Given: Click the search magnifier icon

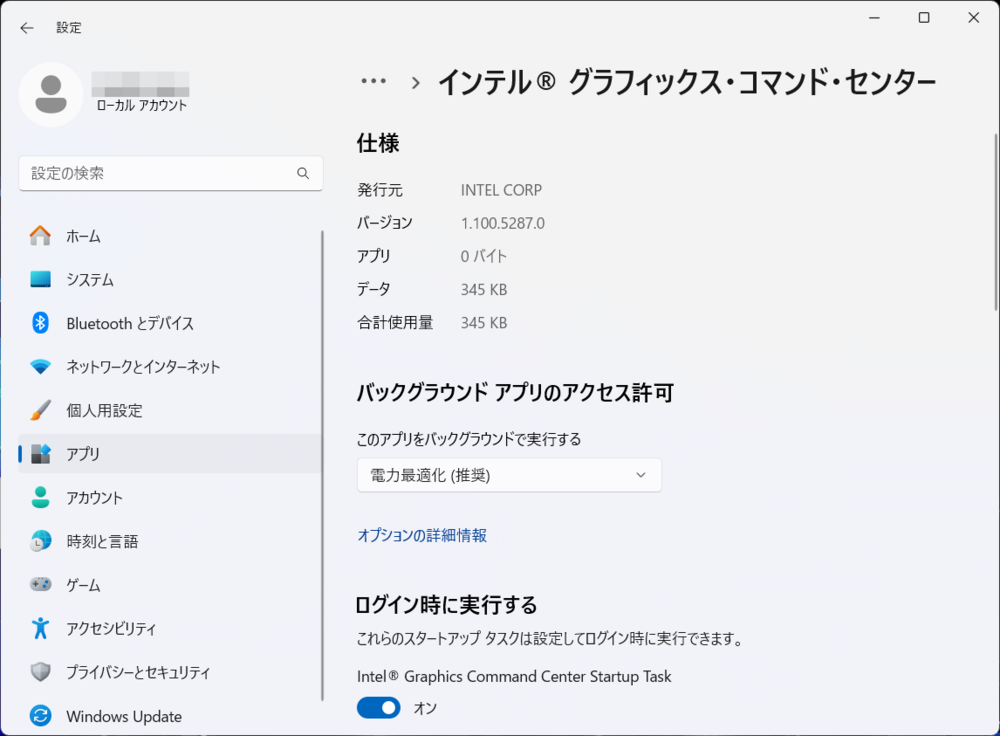Looking at the screenshot, I should pyautogui.click(x=303, y=173).
